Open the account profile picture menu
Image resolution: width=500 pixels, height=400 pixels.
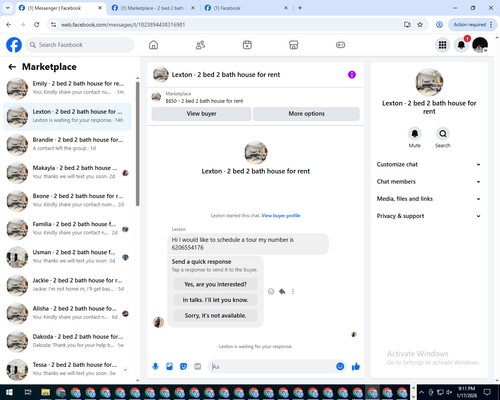click(480, 45)
